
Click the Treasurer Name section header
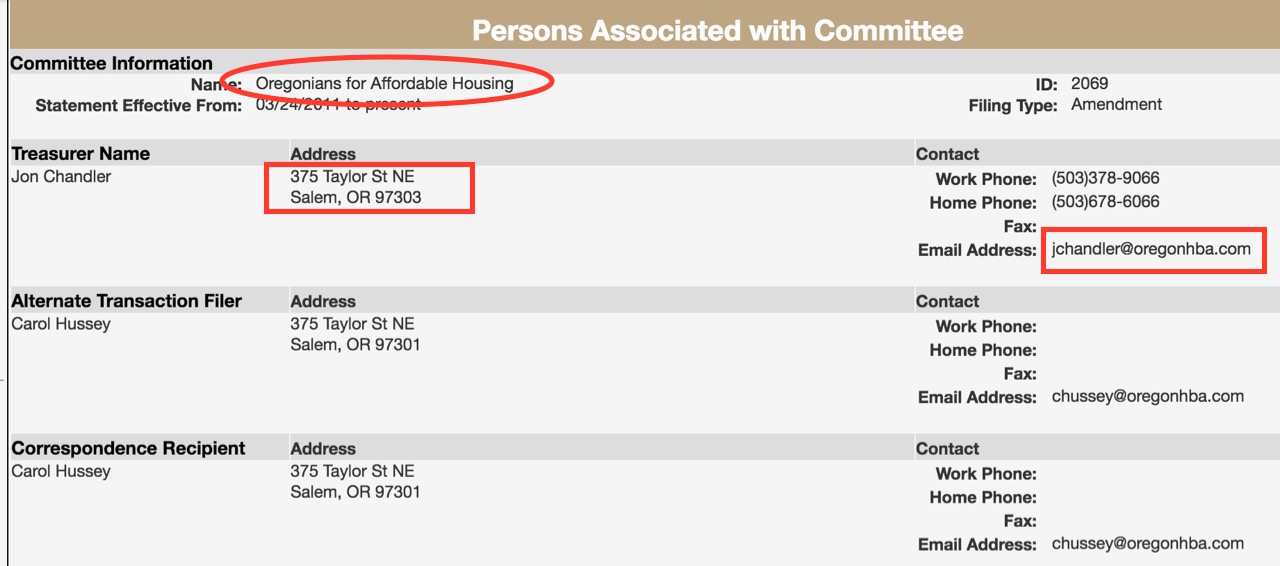click(80, 154)
